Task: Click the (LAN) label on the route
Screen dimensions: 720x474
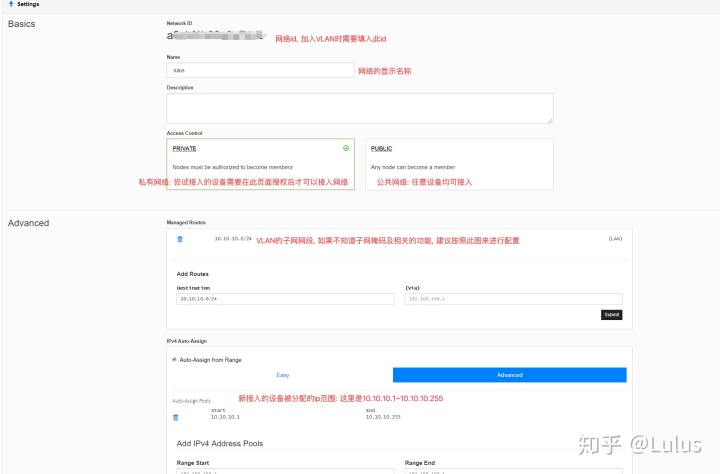Action: coord(615,239)
